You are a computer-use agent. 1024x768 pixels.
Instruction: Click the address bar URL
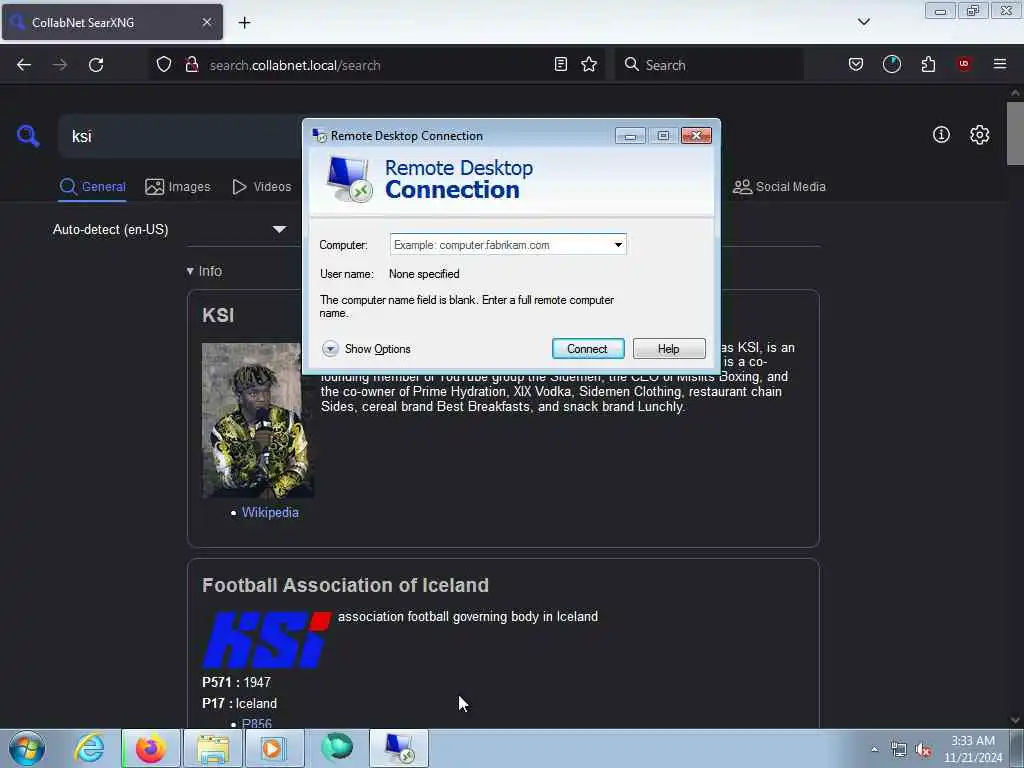tap(295, 65)
